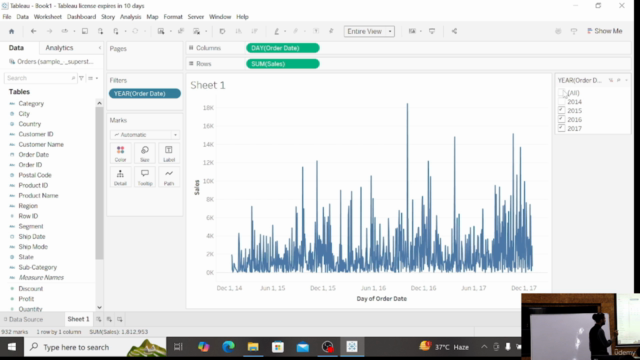Open the Format menu
640x360 pixels.
[x=173, y=17]
